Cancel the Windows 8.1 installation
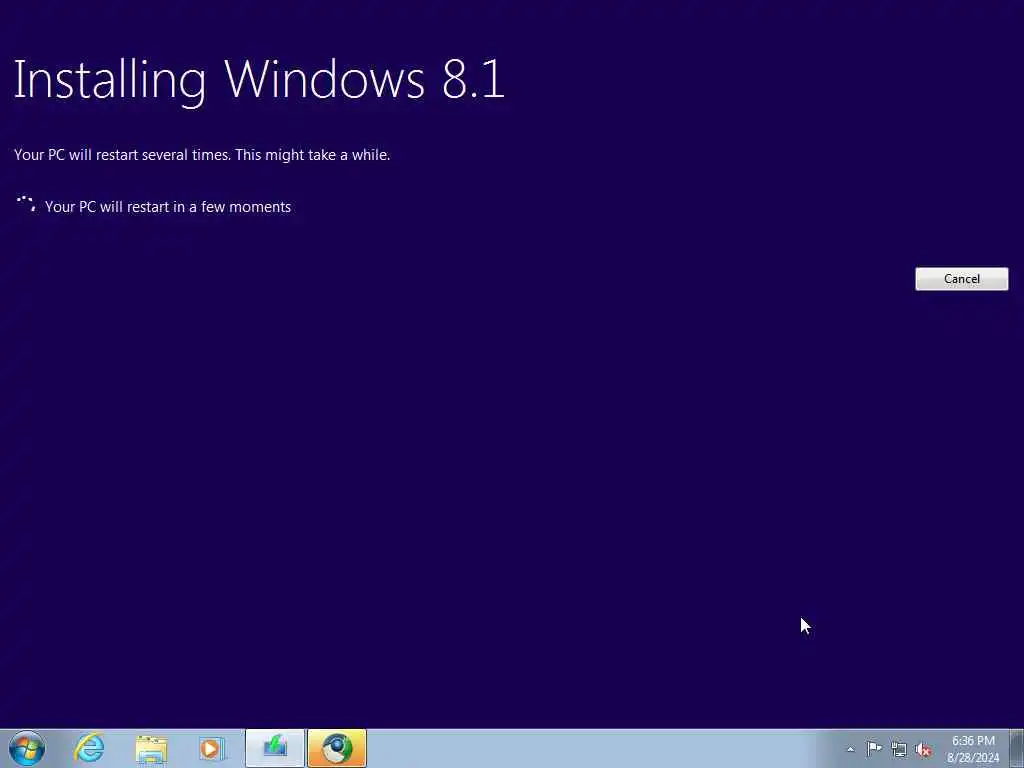 (x=961, y=279)
